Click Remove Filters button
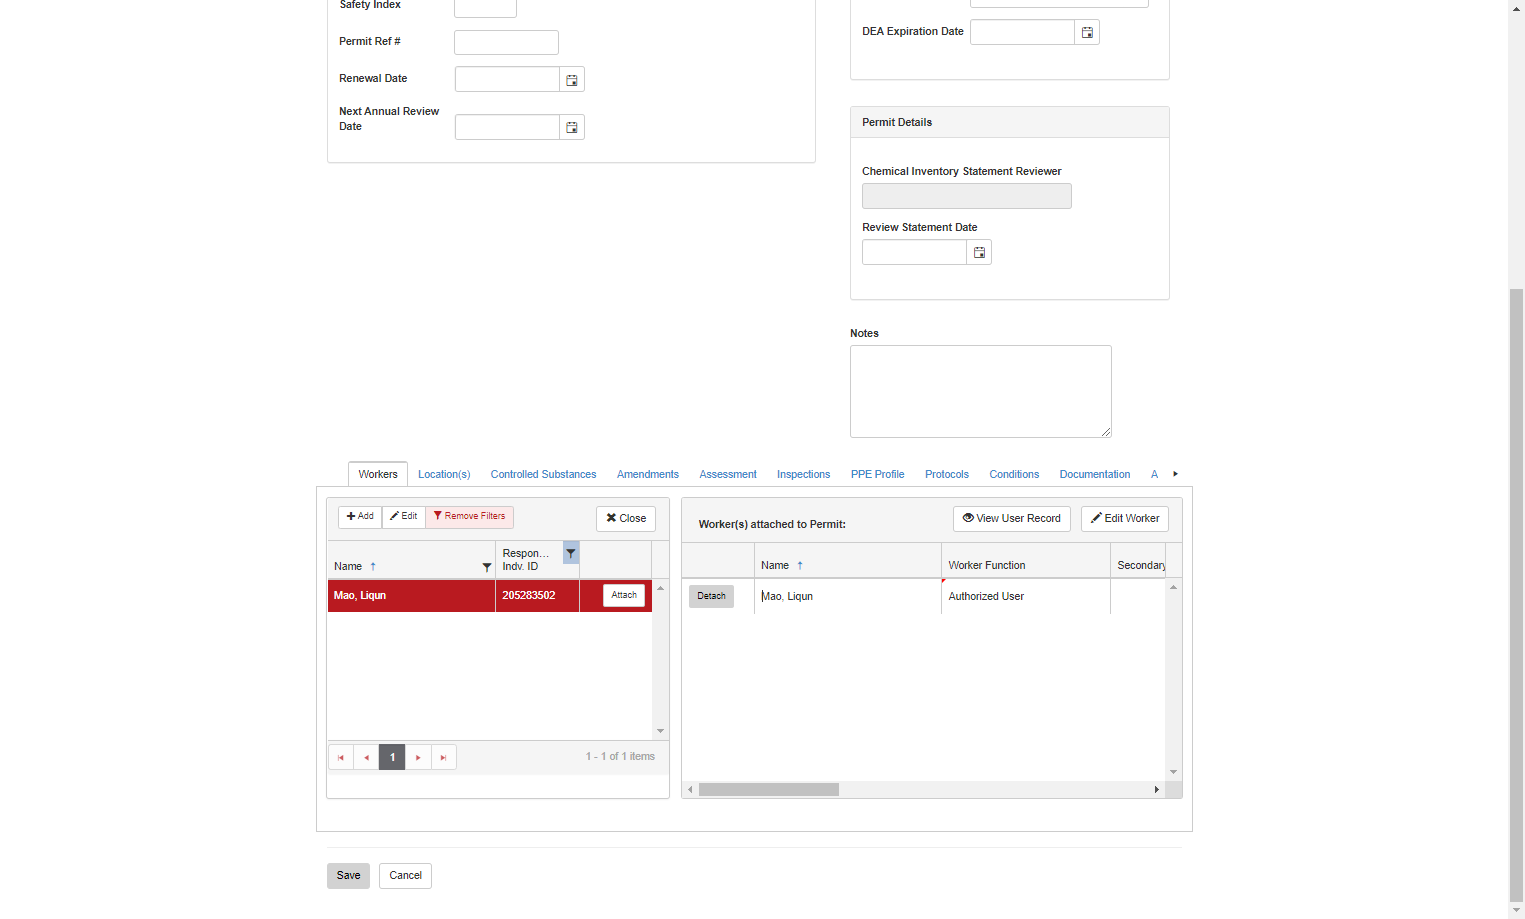1525x919 pixels. 469,516
